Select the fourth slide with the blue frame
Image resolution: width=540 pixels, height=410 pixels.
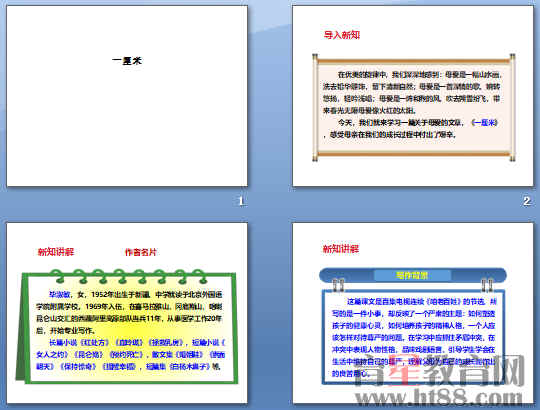[x=413, y=313]
